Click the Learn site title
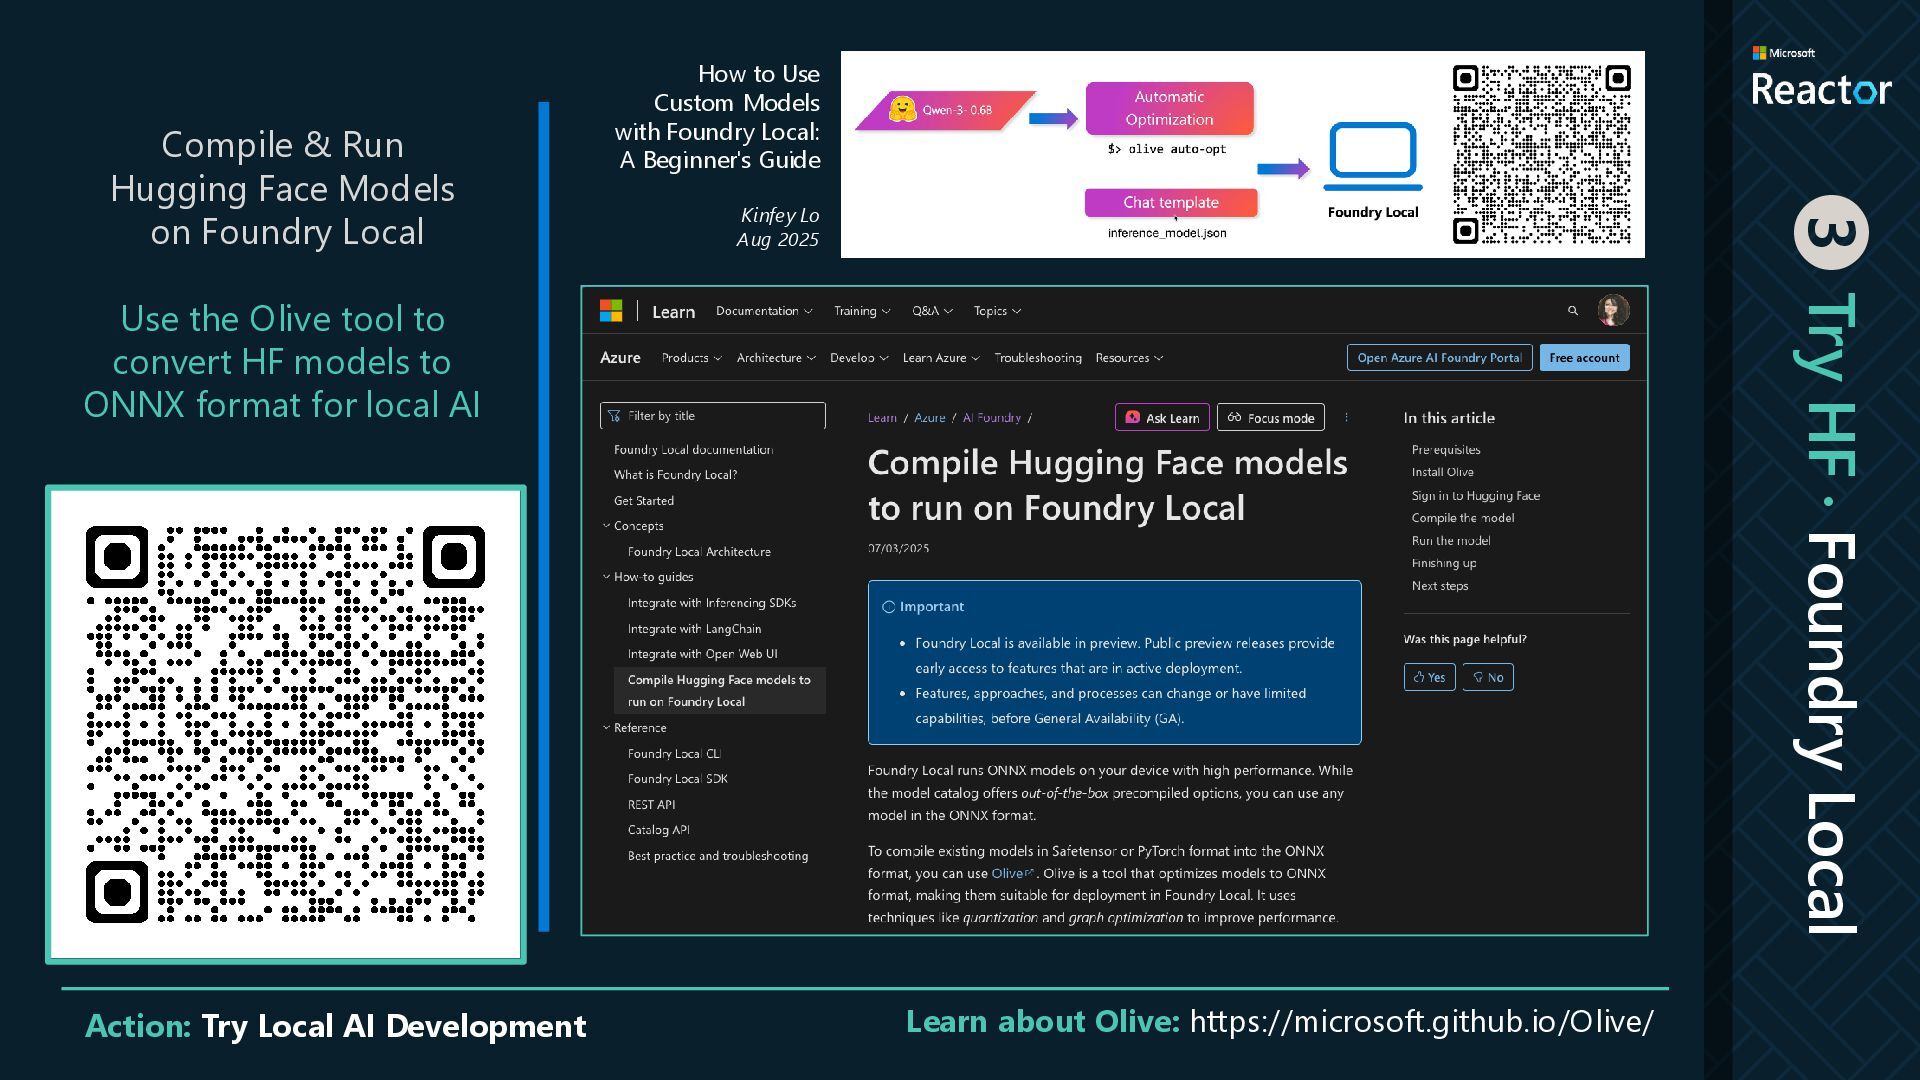This screenshot has width=1920, height=1080. pos(673,312)
